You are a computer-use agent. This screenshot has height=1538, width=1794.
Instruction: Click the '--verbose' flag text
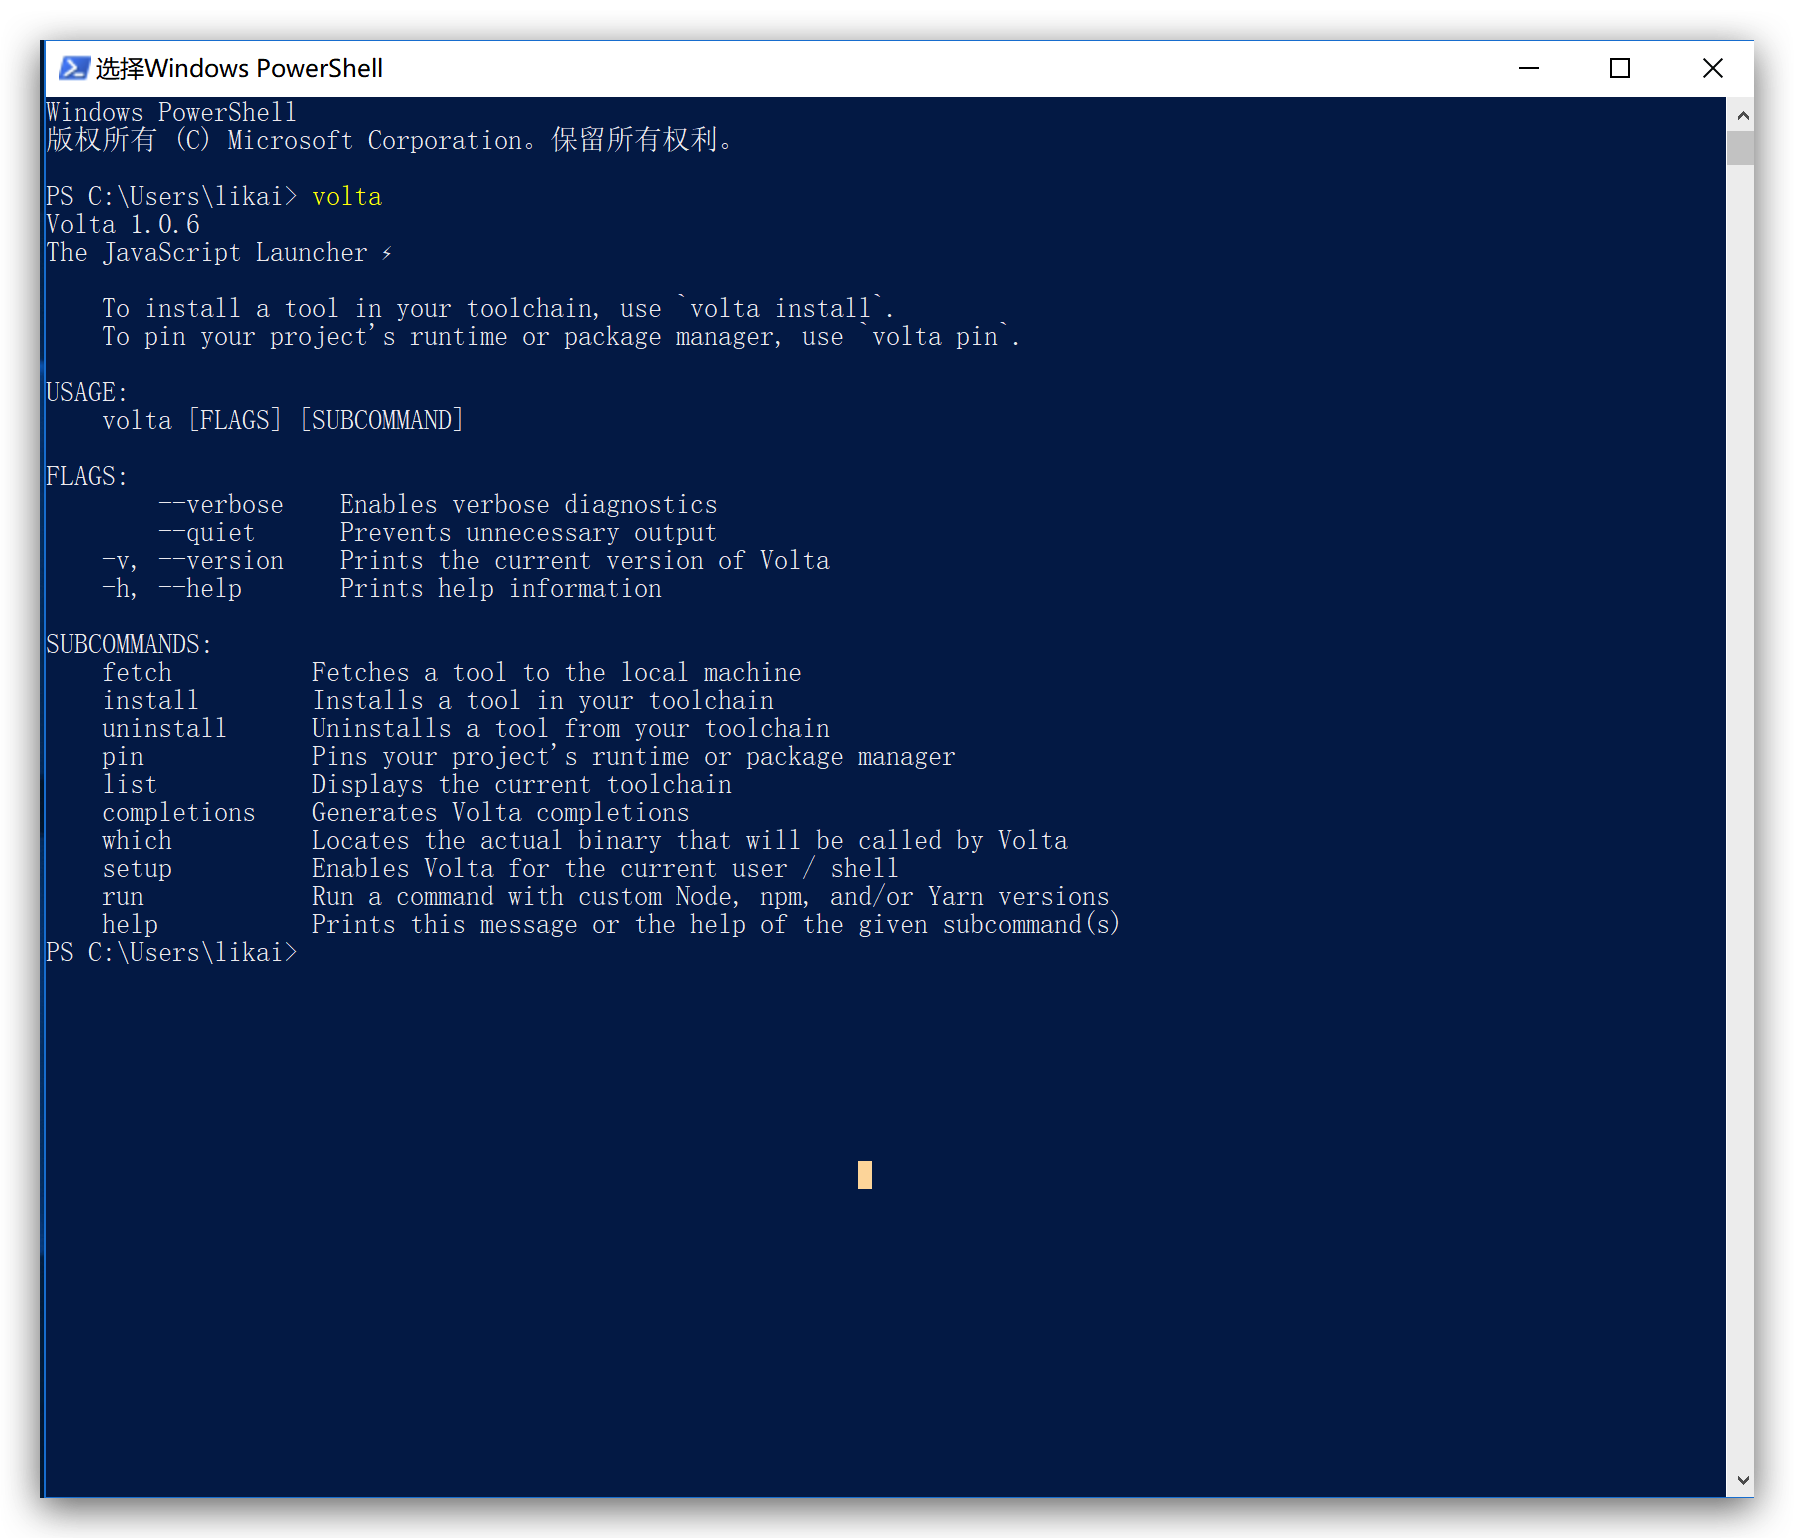click(x=221, y=504)
